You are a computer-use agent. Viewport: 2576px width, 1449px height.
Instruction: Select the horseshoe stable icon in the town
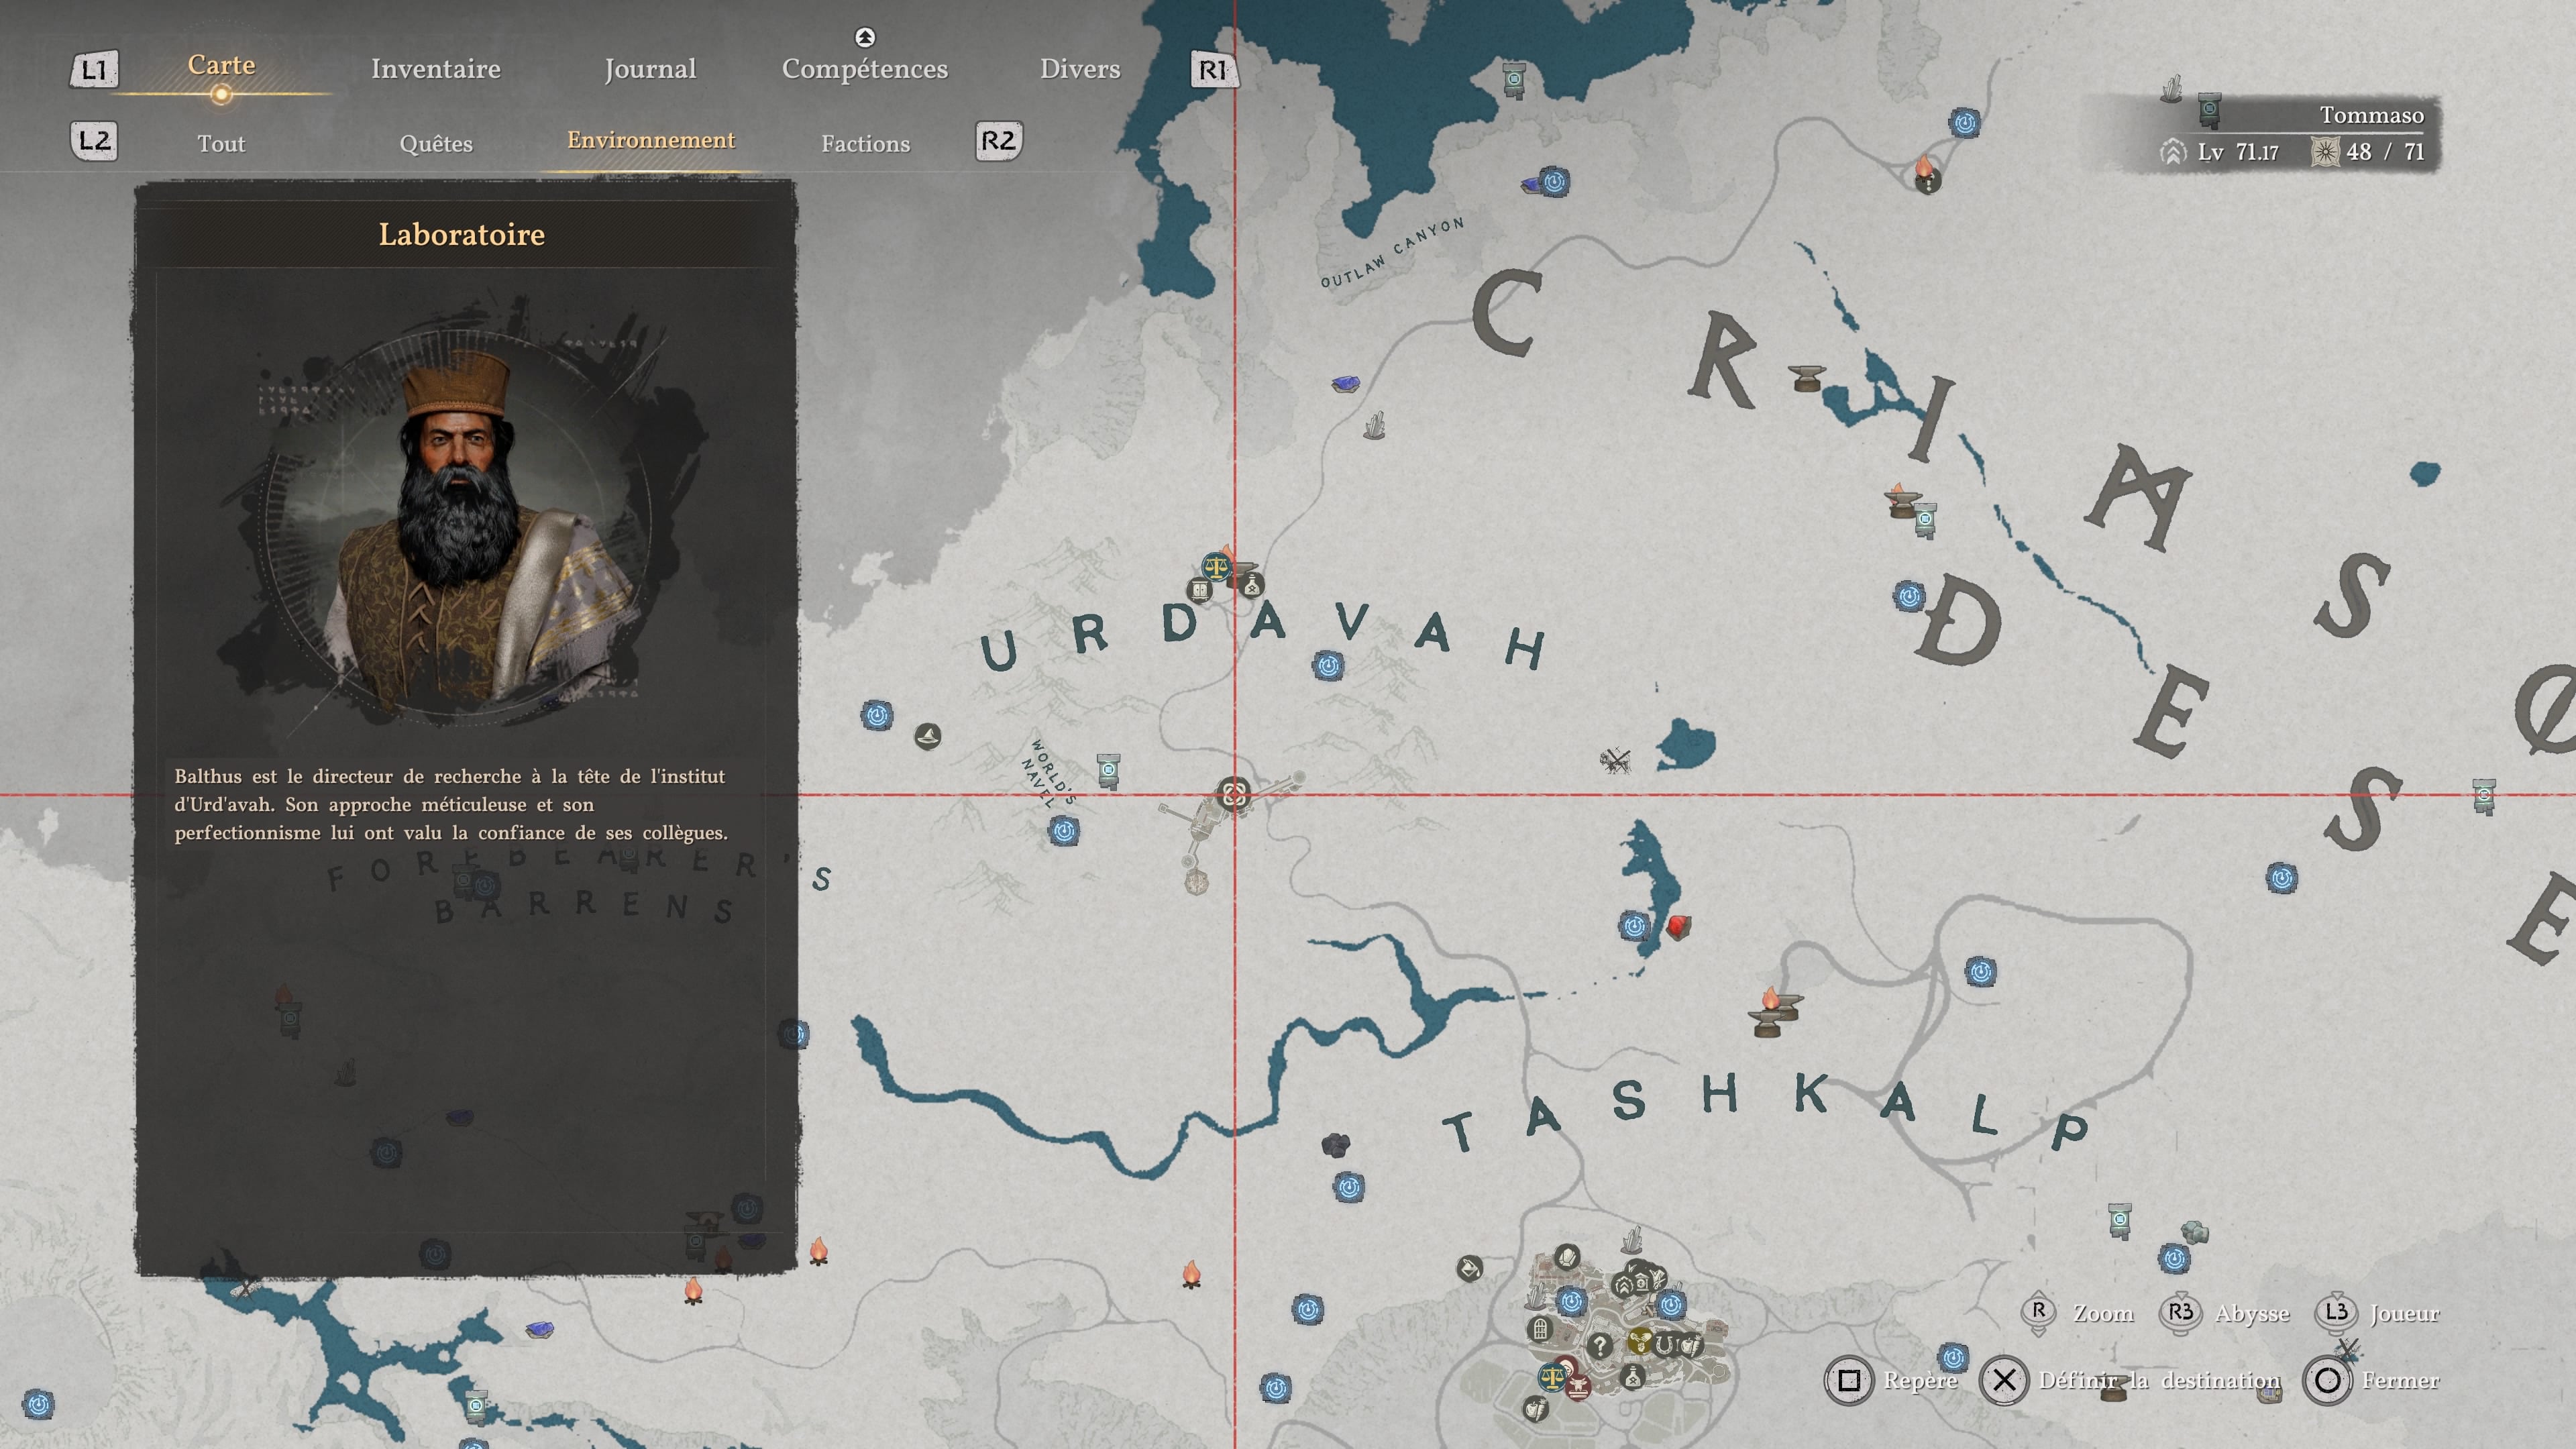click(1665, 1344)
